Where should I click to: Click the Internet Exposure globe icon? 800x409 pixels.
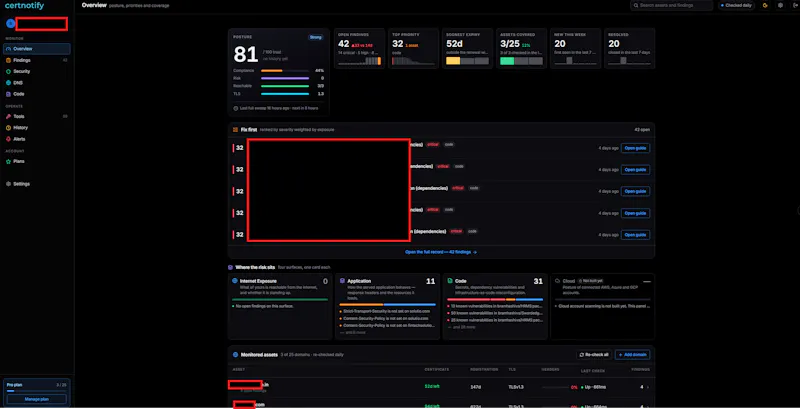point(235,280)
